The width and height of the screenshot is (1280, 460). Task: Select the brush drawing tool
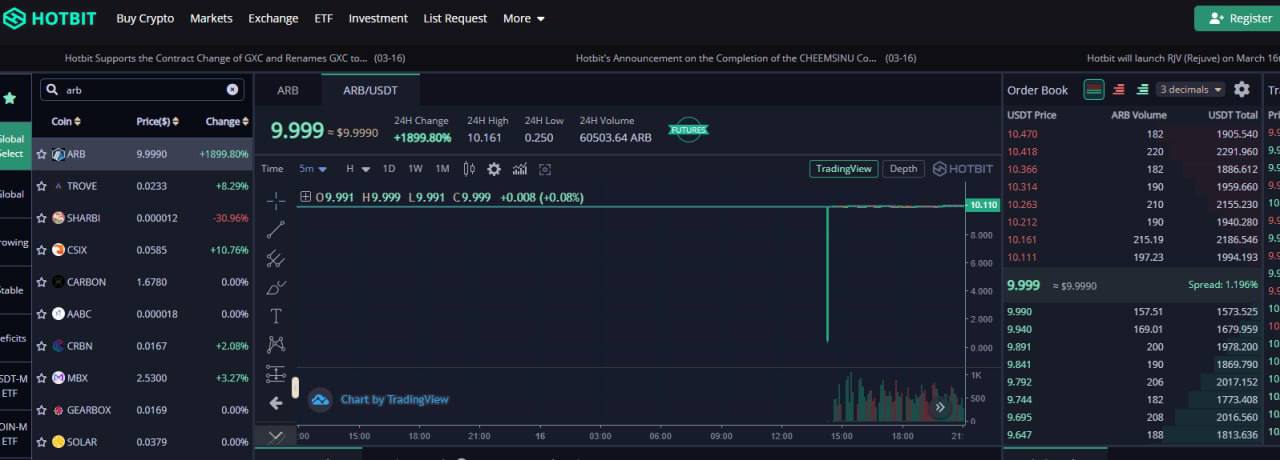pos(276,287)
